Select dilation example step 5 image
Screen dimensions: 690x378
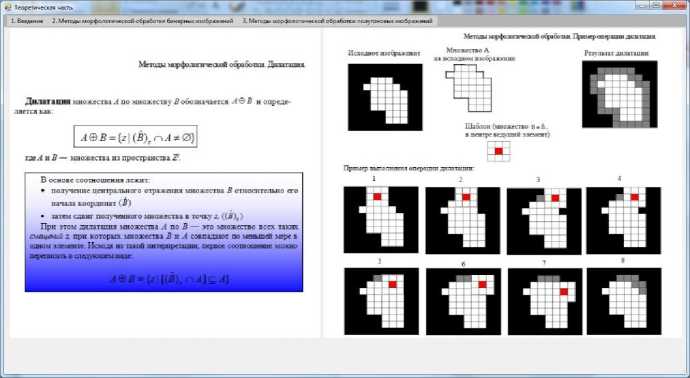point(382,301)
